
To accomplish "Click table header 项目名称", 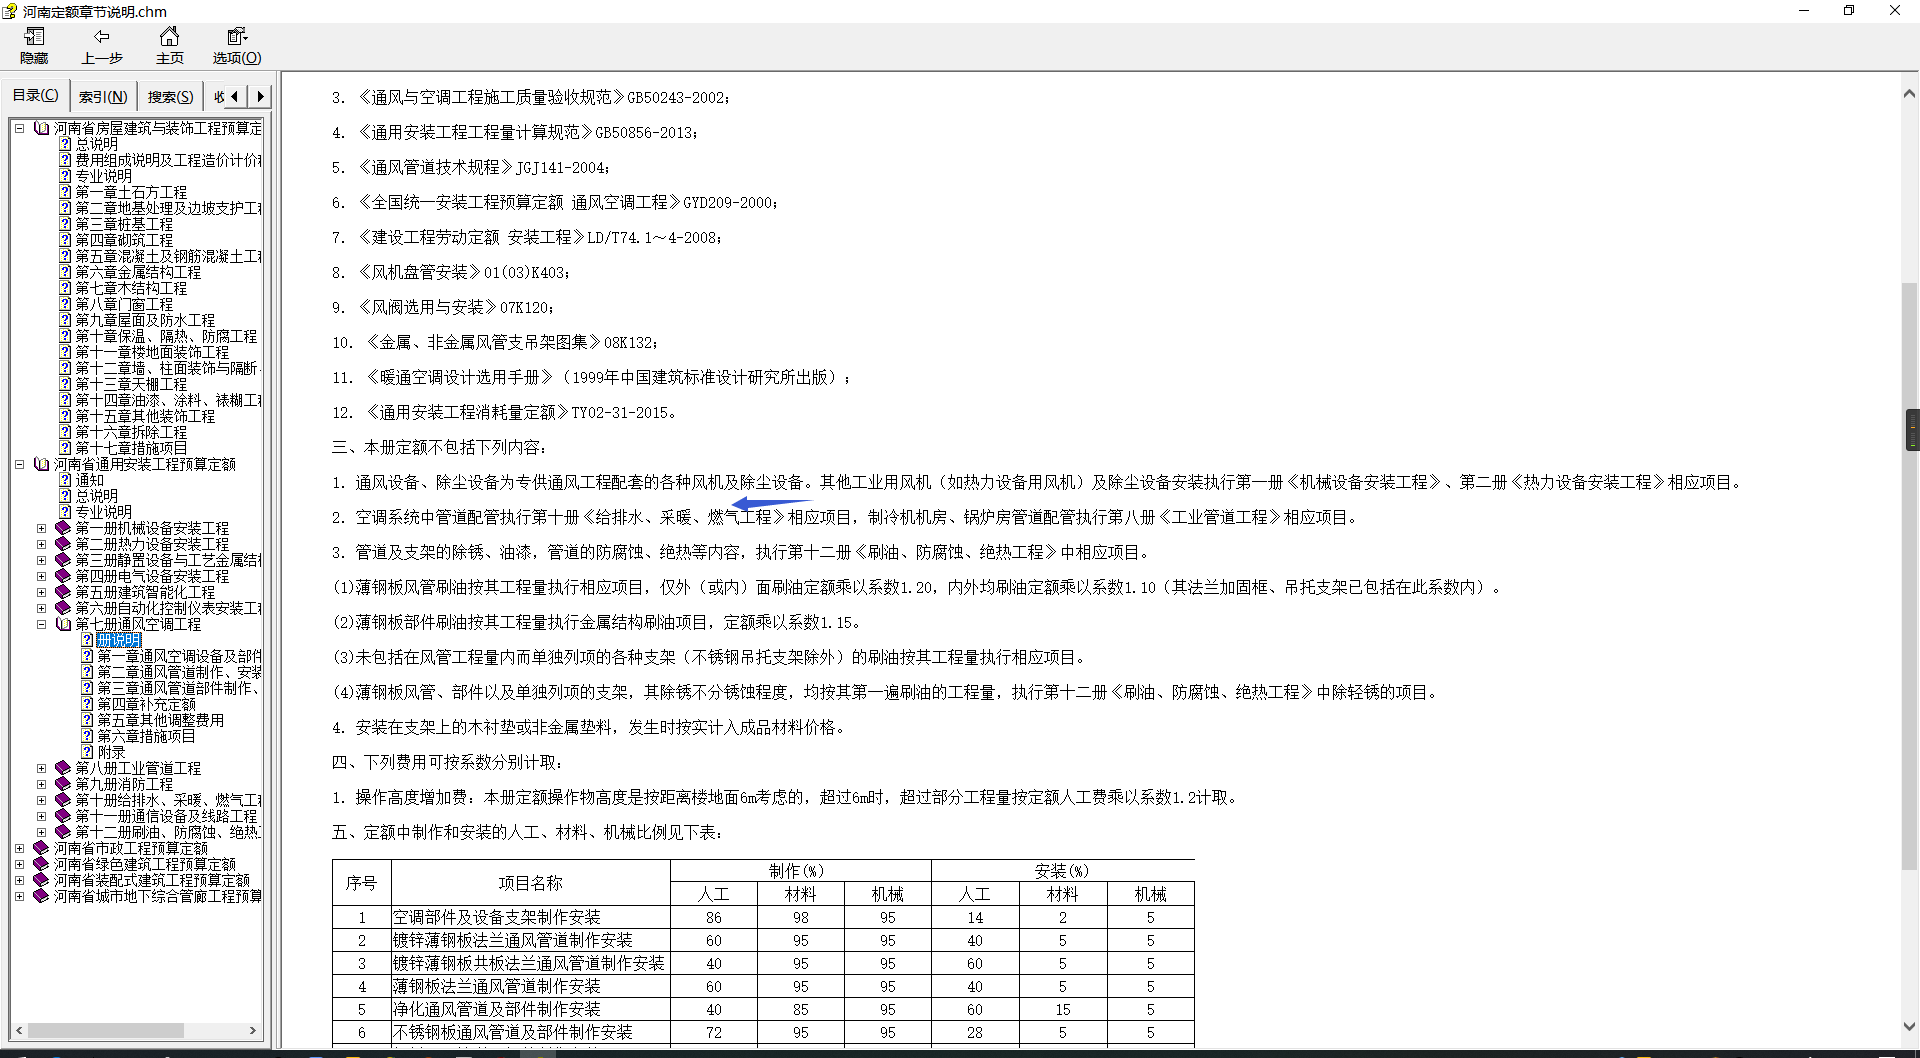I will tap(530, 883).
